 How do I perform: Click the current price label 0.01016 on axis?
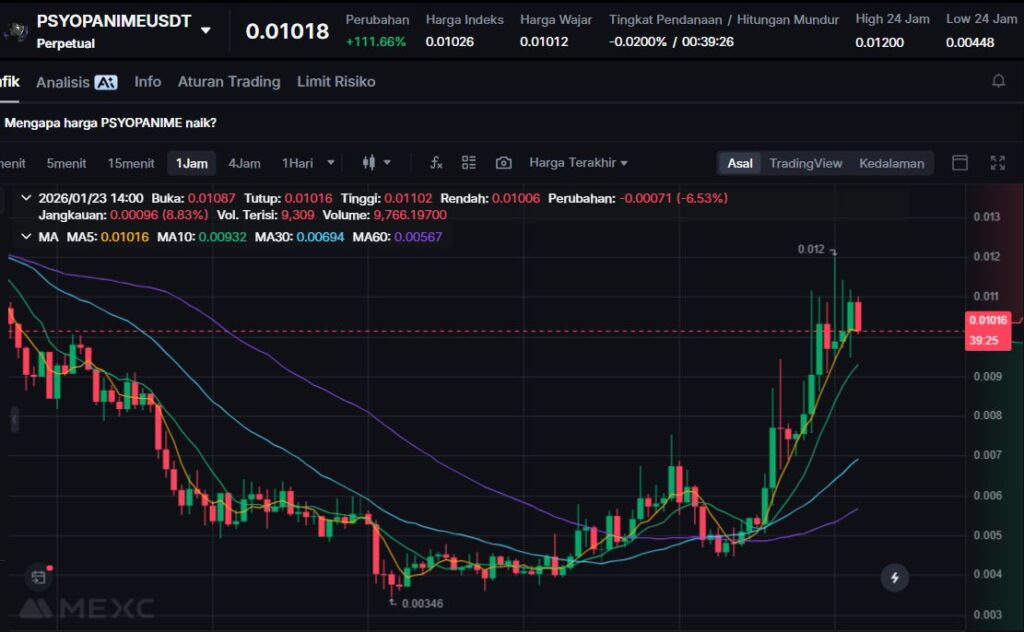pos(987,320)
